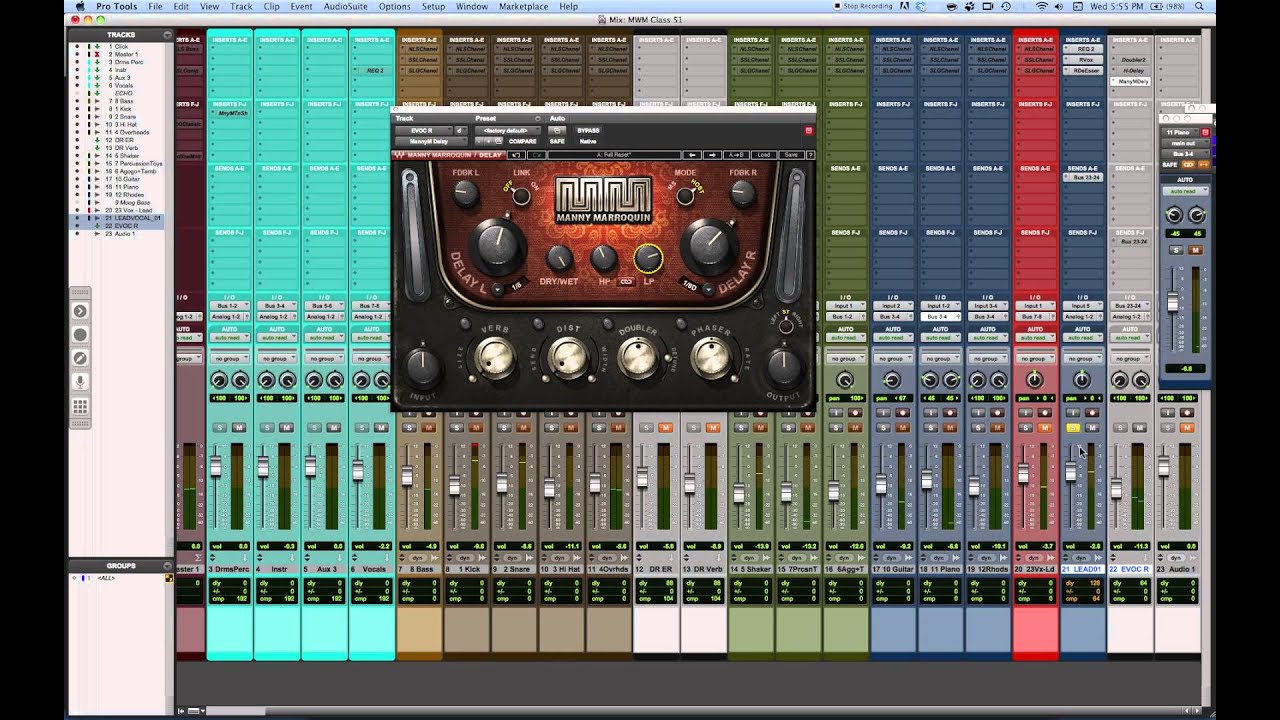Click the A→B copy button
The height and width of the screenshot is (720, 1280).
click(736, 155)
